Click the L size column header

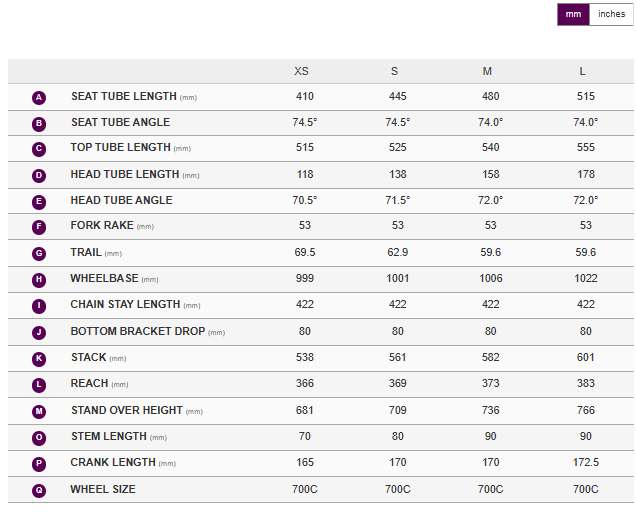583,71
